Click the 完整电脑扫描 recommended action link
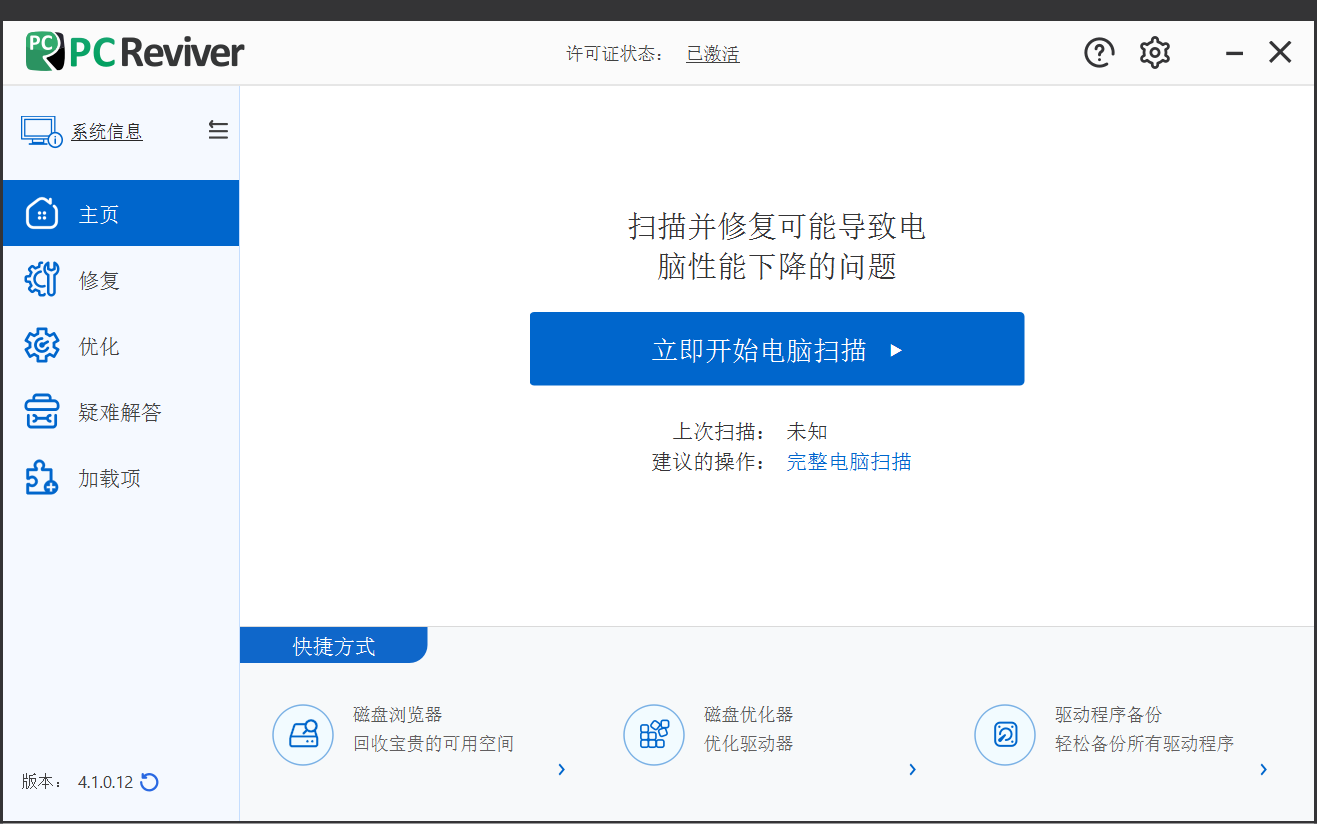 (x=849, y=462)
